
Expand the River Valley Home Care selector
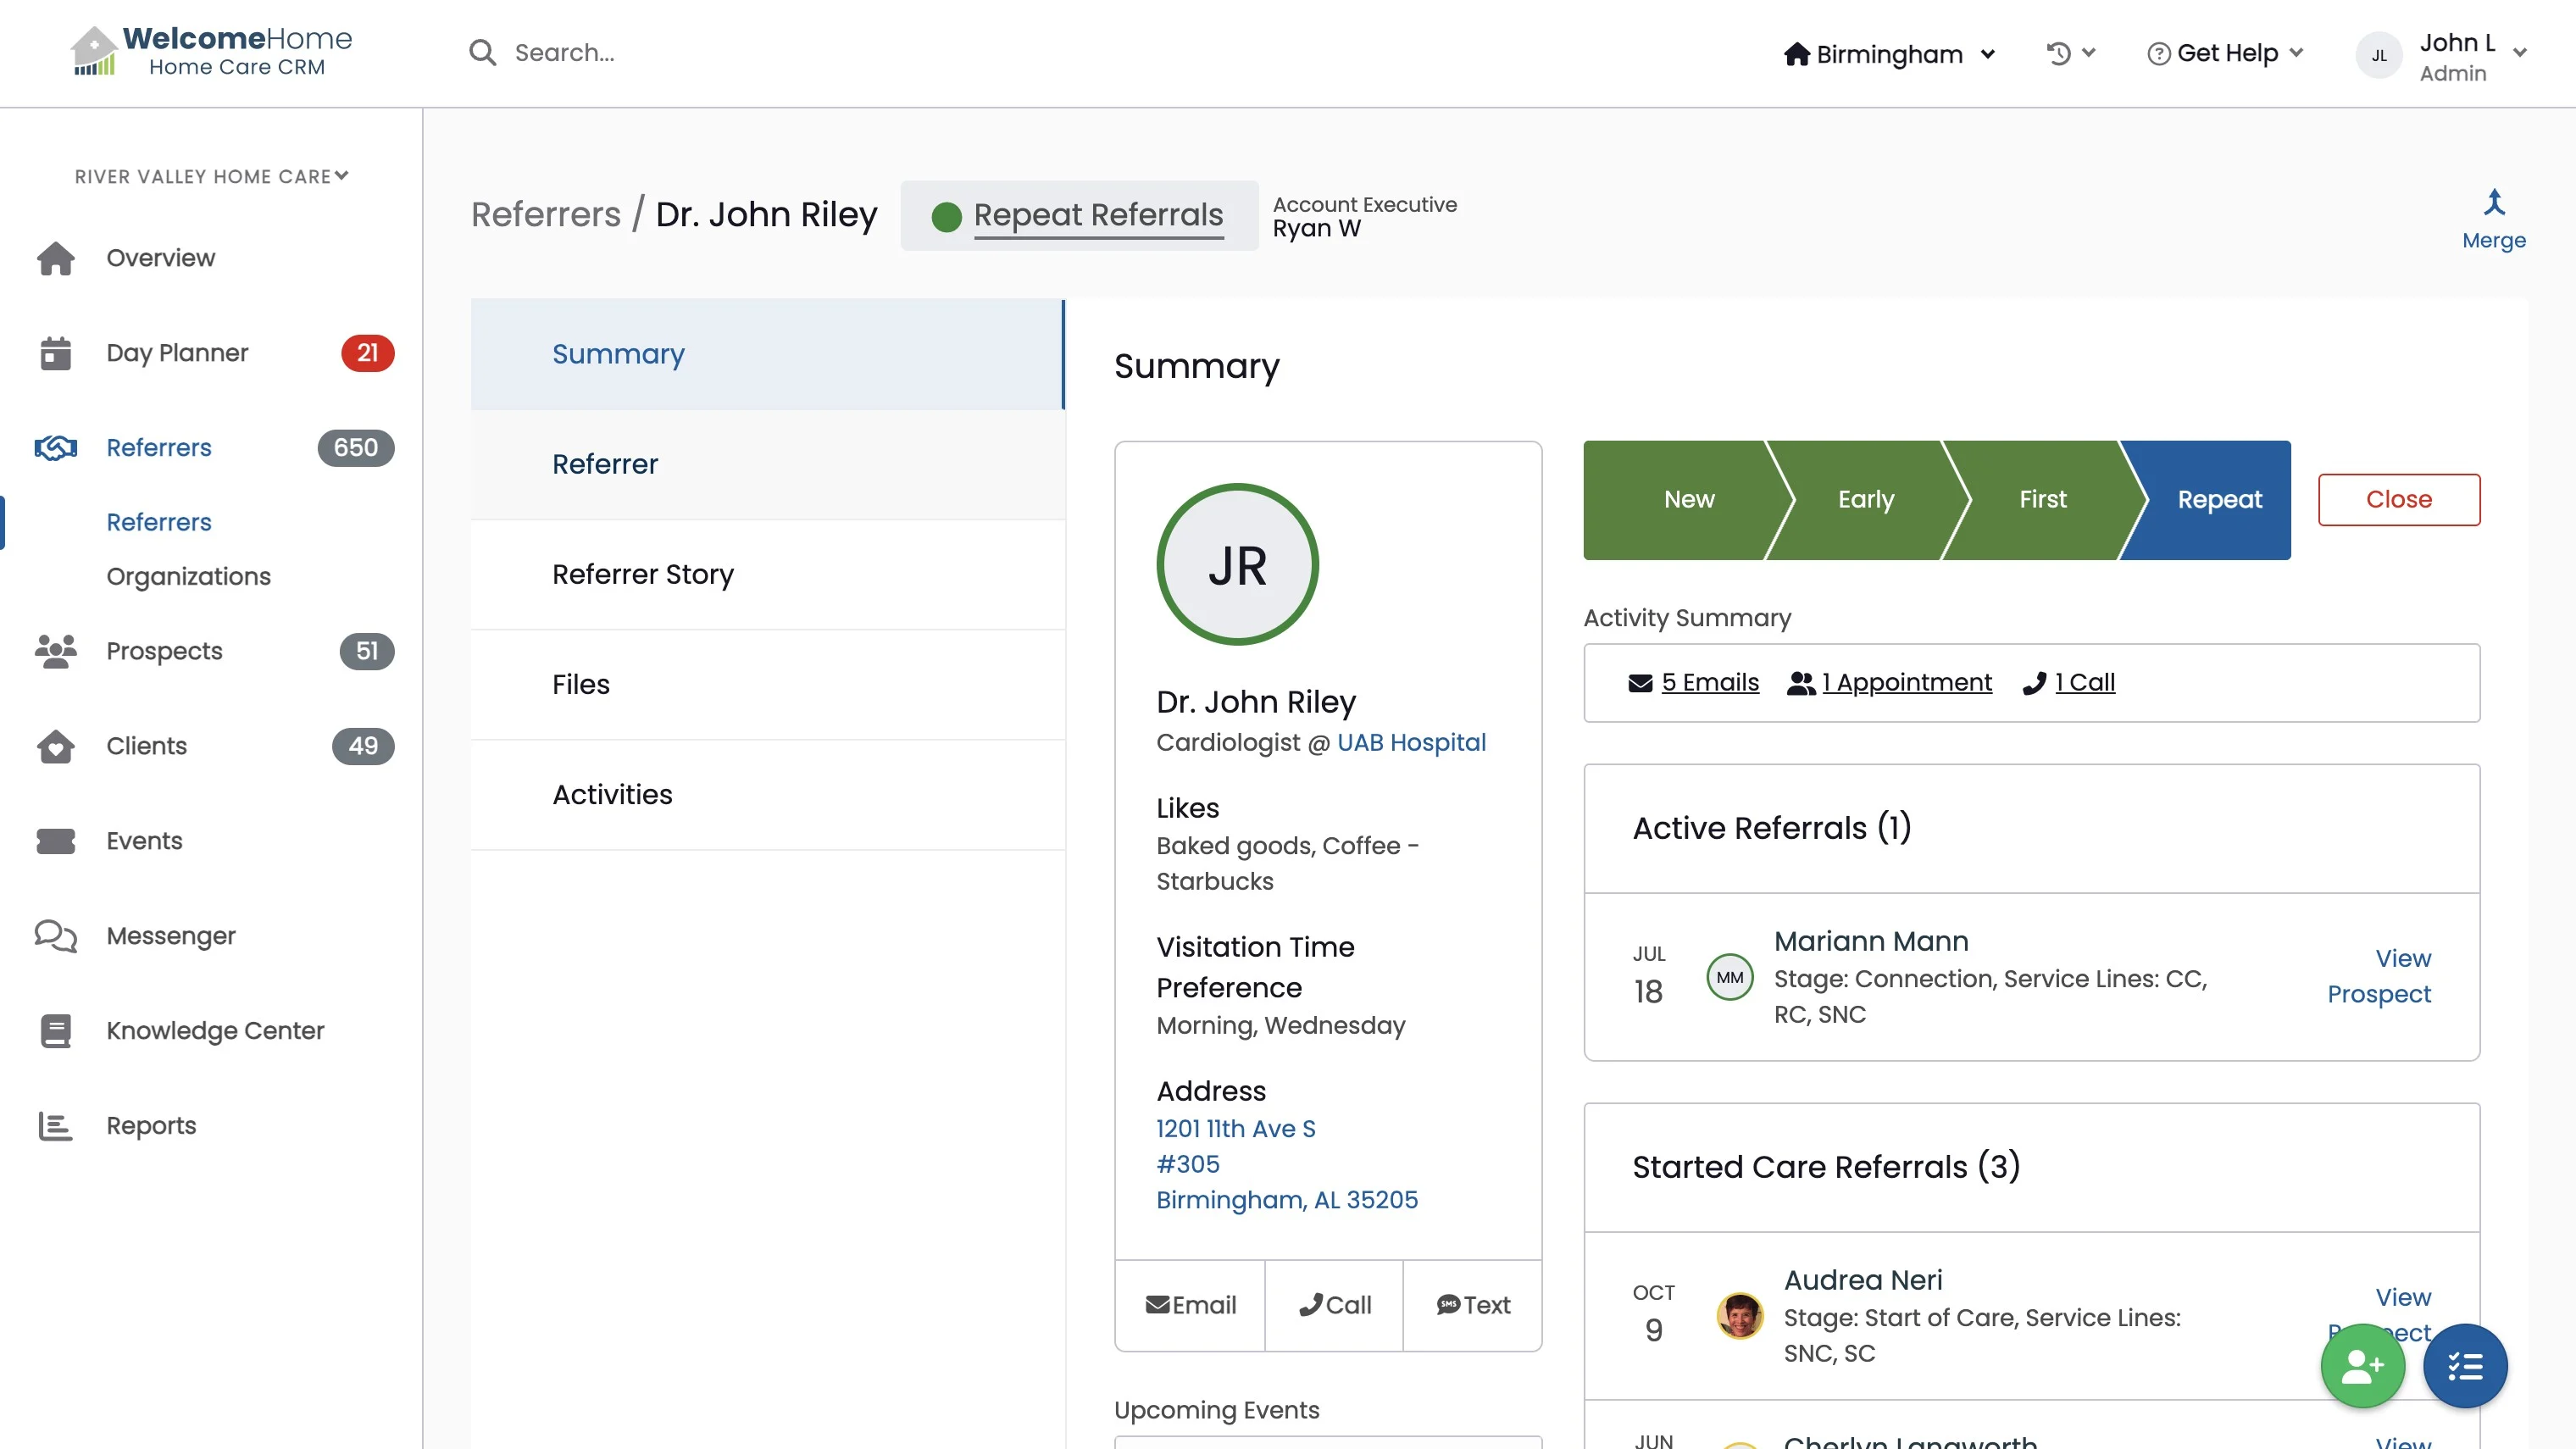click(211, 176)
